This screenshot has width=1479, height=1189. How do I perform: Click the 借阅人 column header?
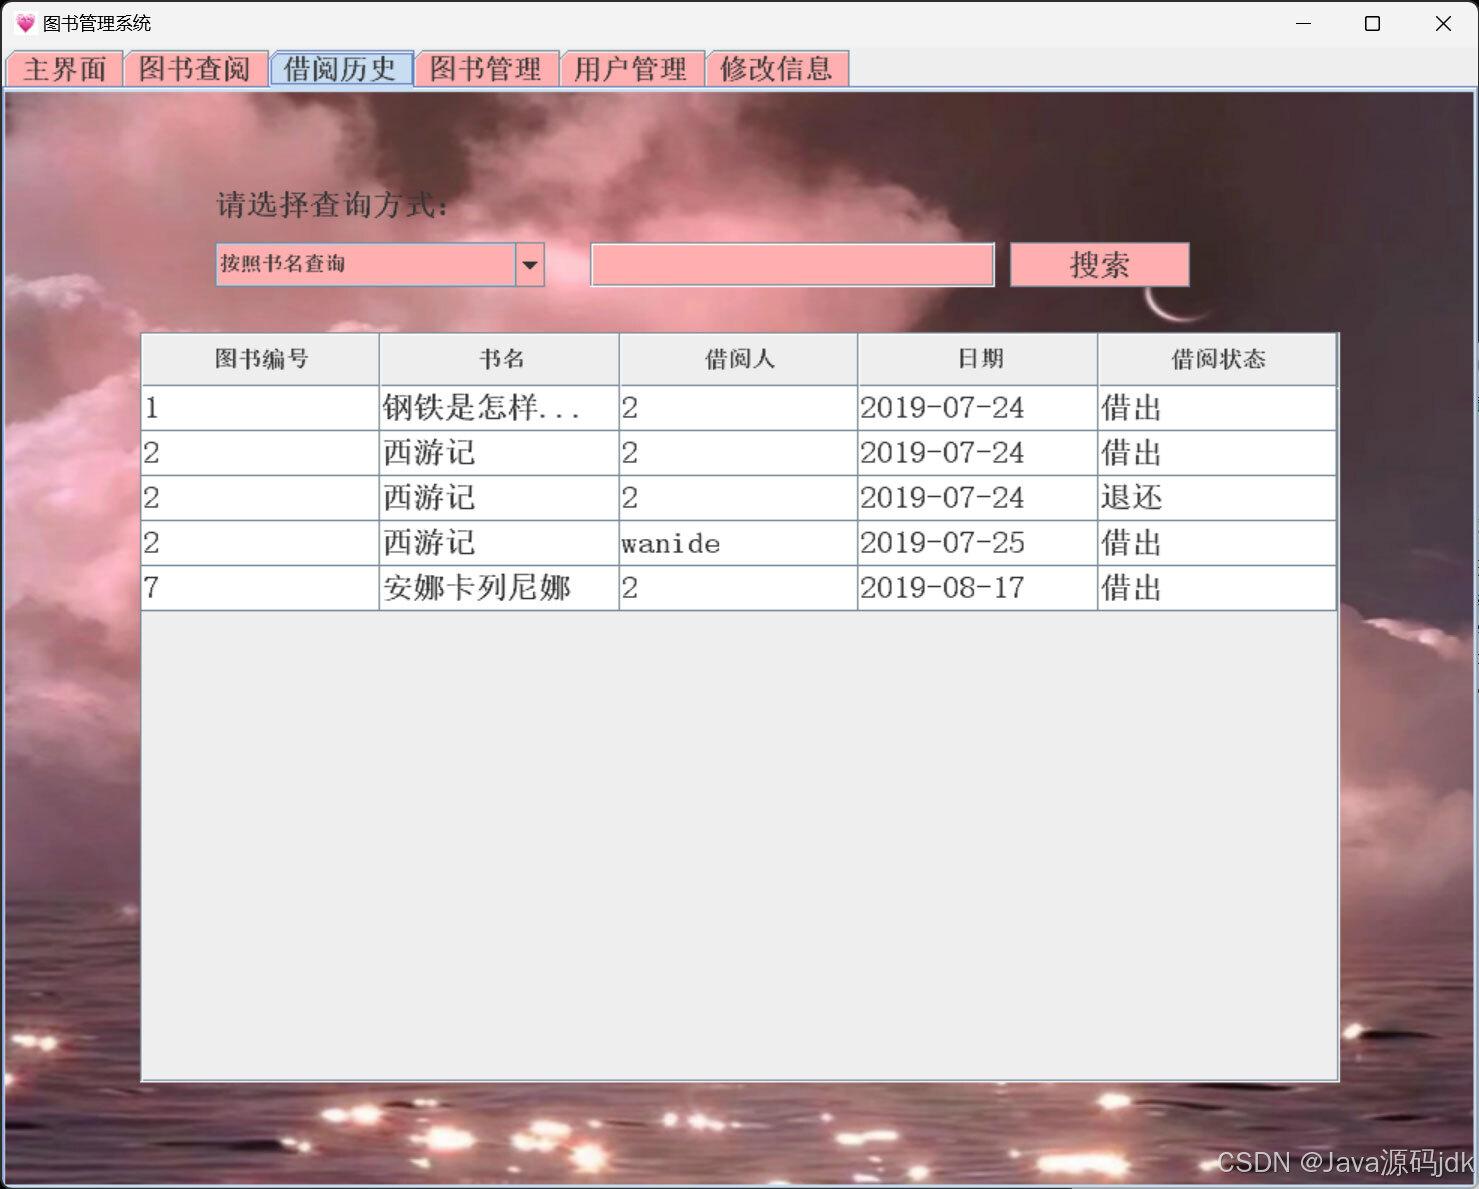[x=739, y=359]
